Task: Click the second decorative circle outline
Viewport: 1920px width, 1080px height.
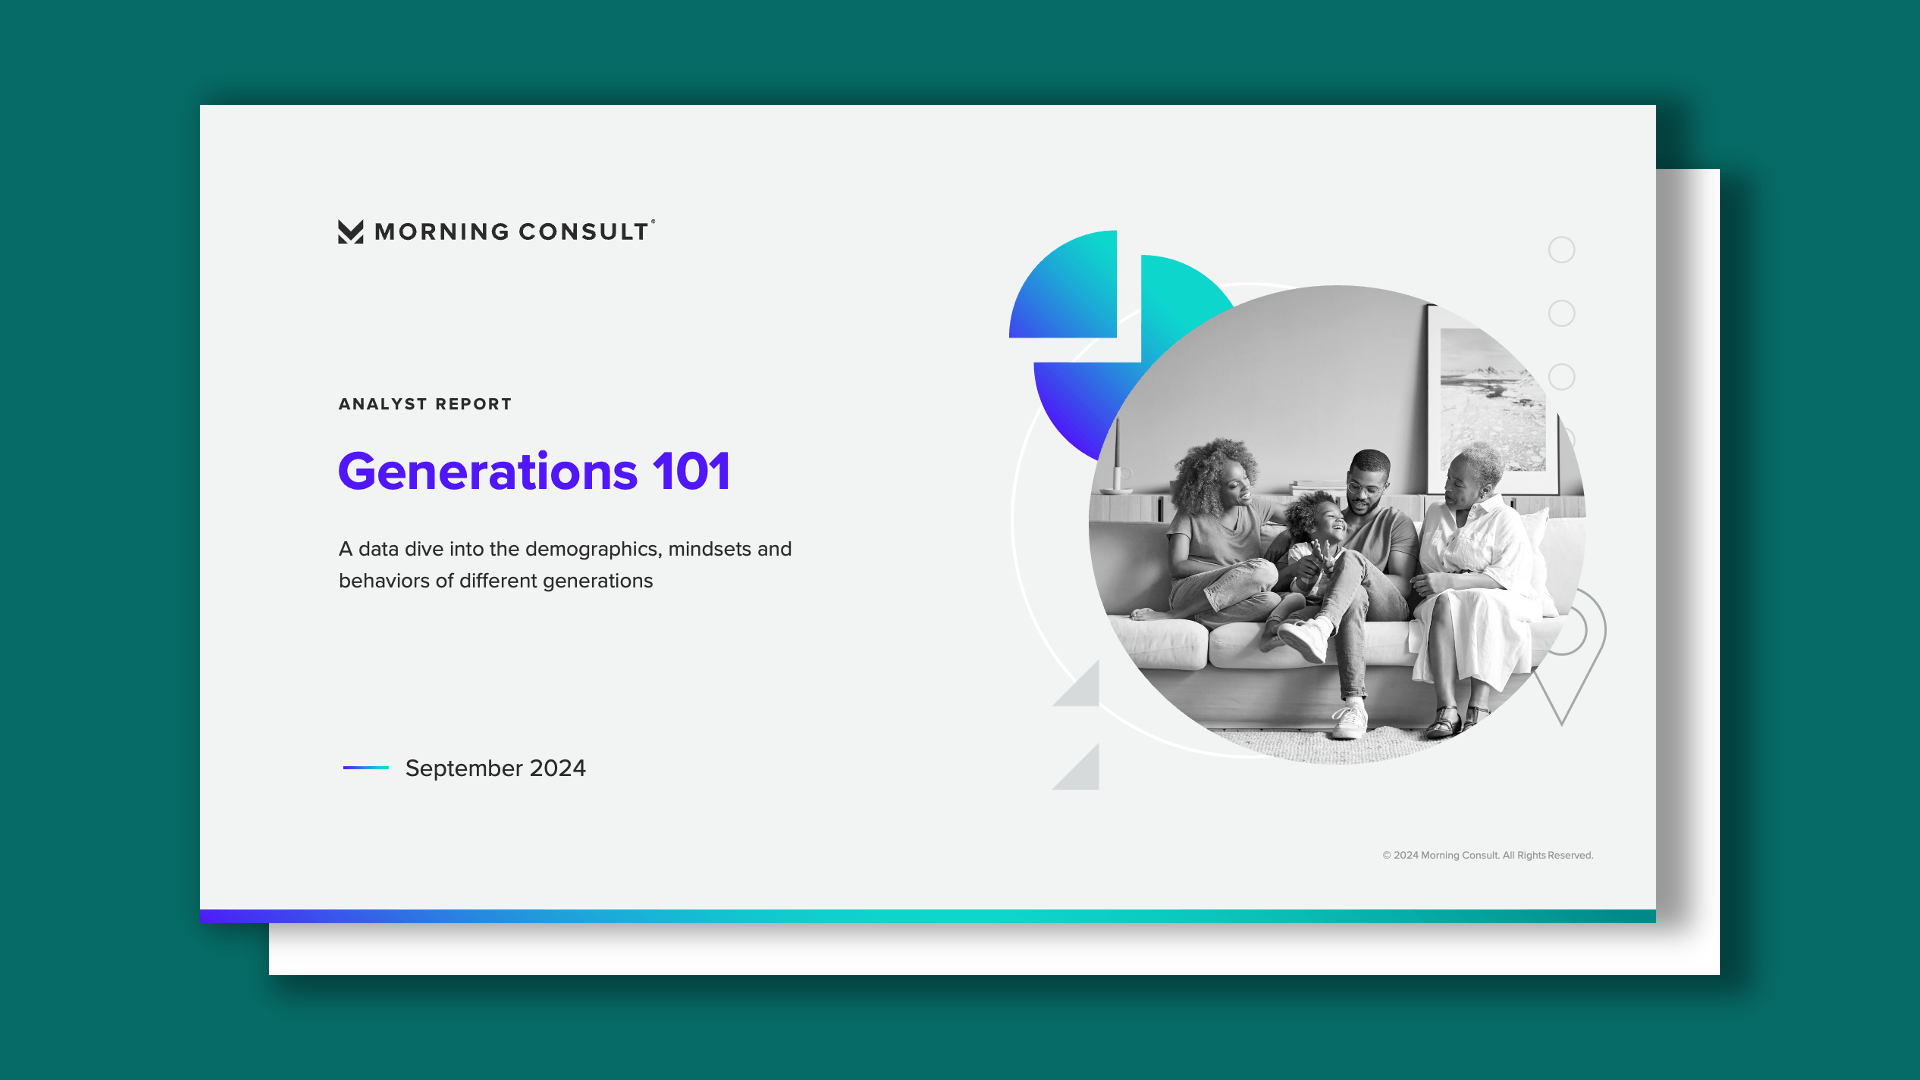Action: pyautogui.click(x=1561, y=313)
